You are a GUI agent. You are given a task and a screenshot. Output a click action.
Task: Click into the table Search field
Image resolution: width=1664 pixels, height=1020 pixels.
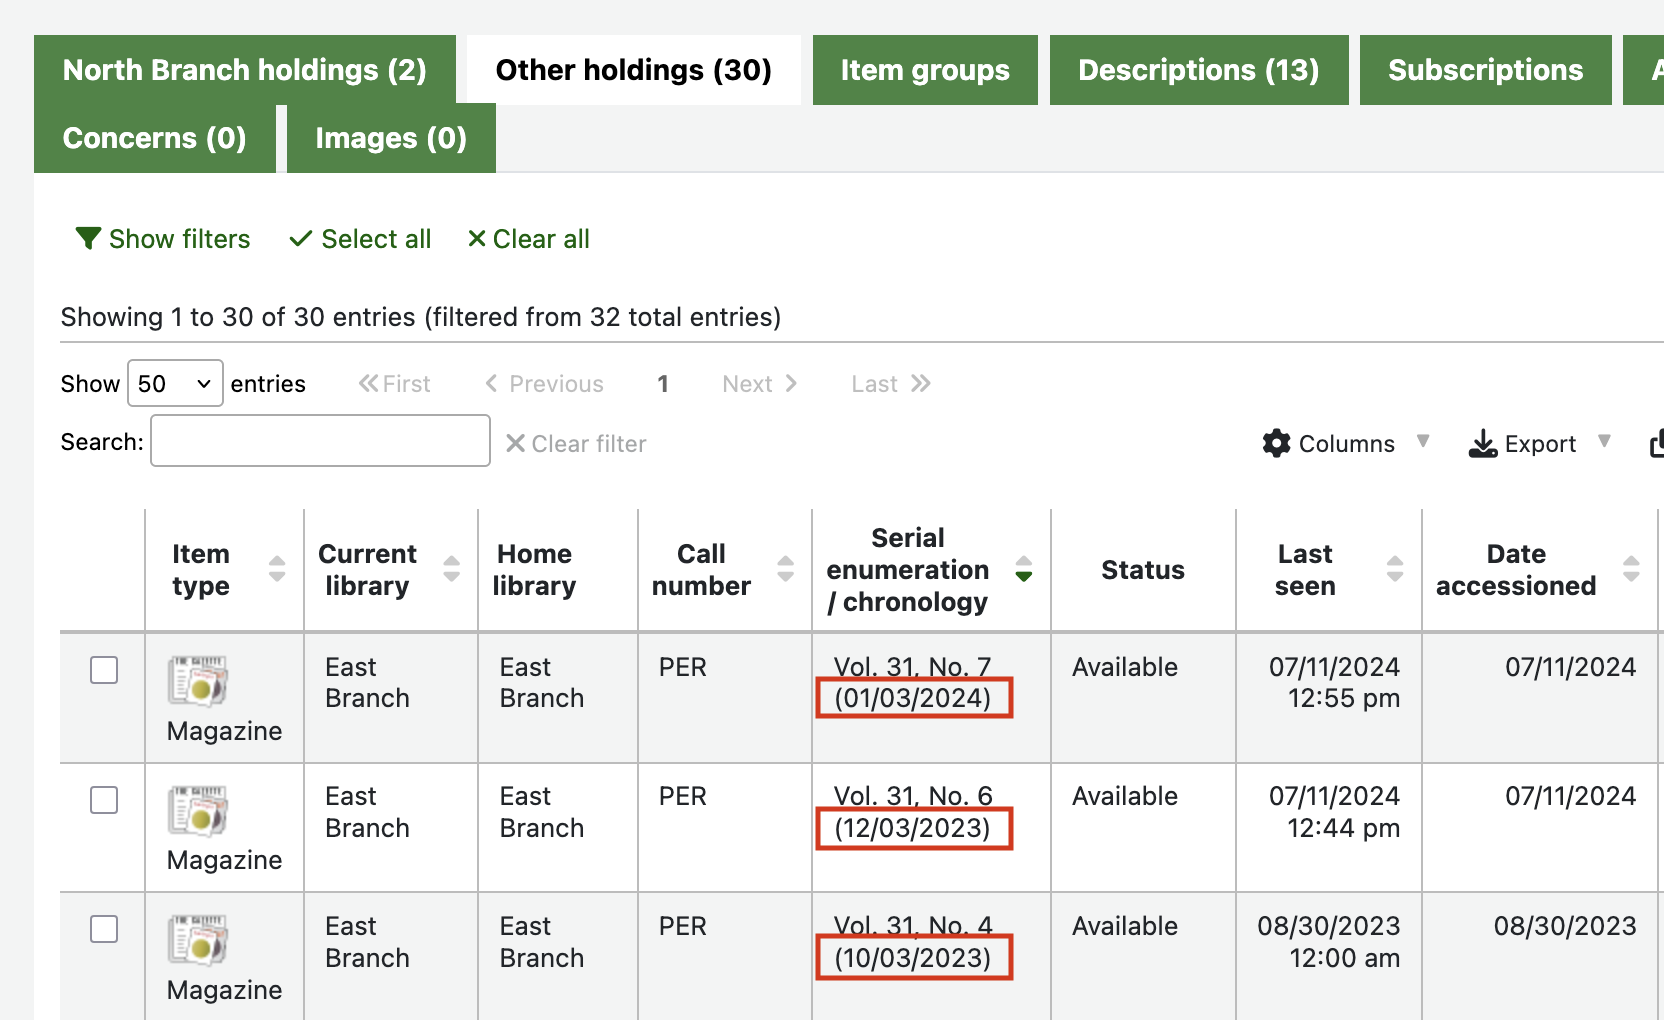point(320,441)
